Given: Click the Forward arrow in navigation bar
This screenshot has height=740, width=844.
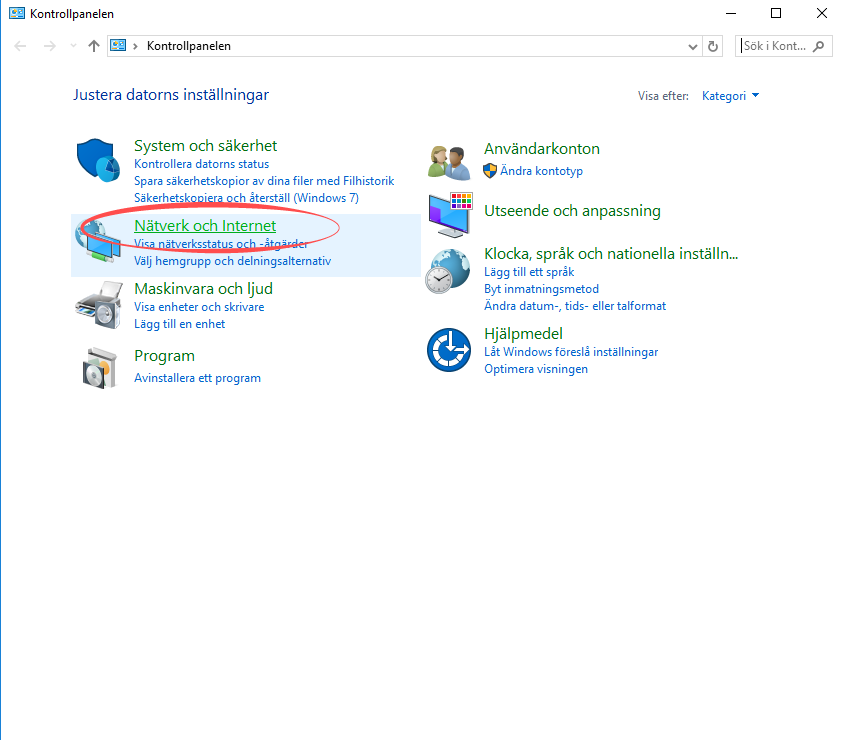Looking at the screenshot, I should point(50,46).
